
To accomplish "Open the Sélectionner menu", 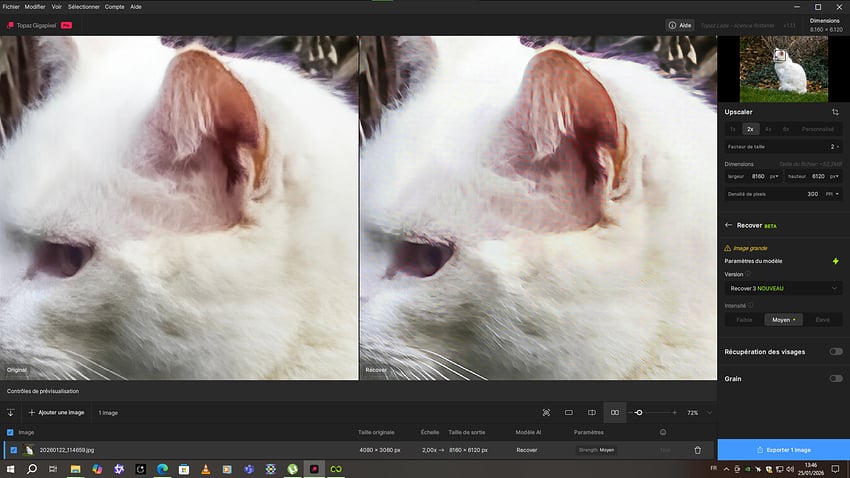I will [82, 6].
